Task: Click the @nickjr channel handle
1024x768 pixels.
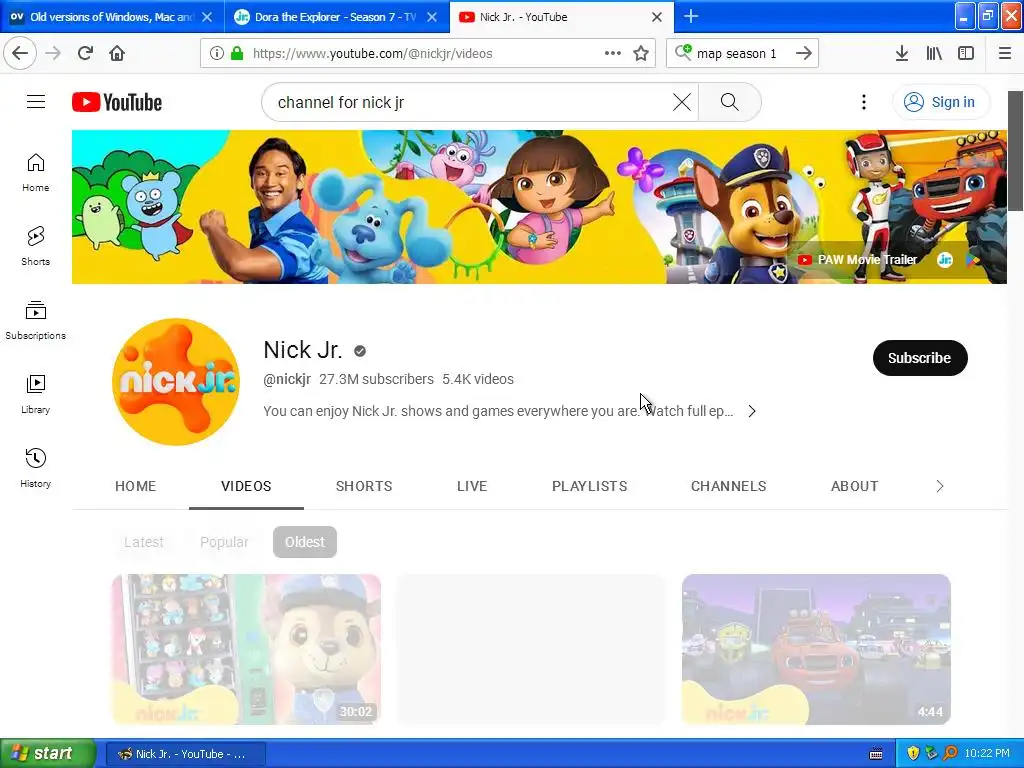Action: (287, 379)
